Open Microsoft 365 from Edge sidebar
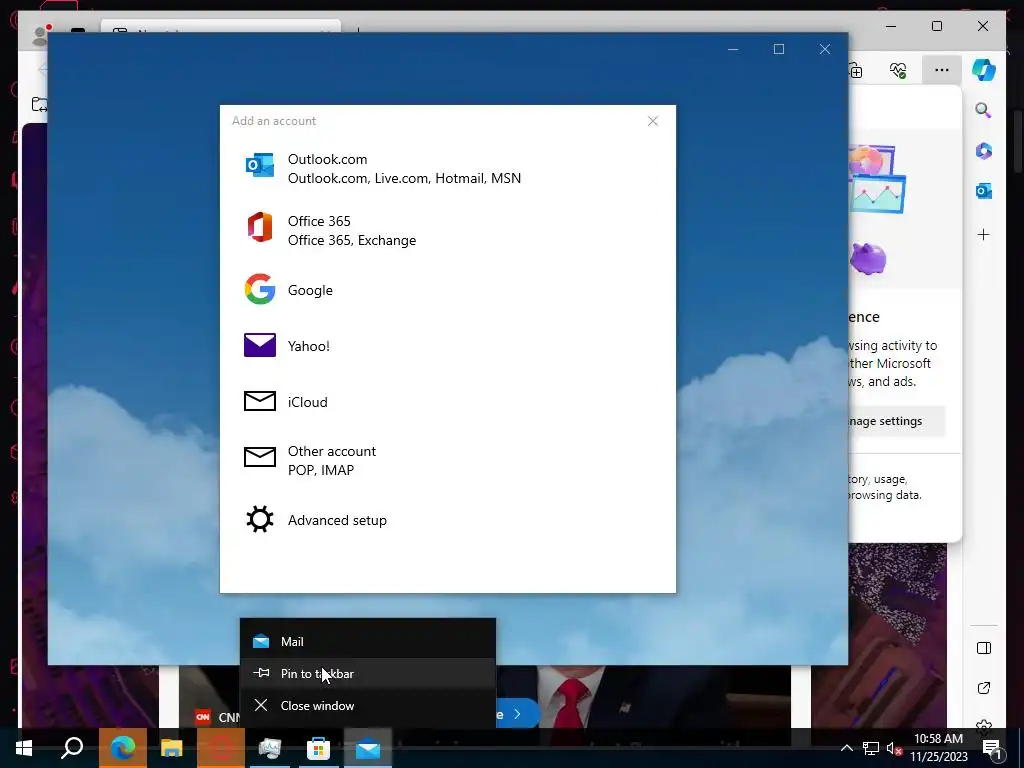The height and width of the screenshot is (768, 1024). click(984, 151)
